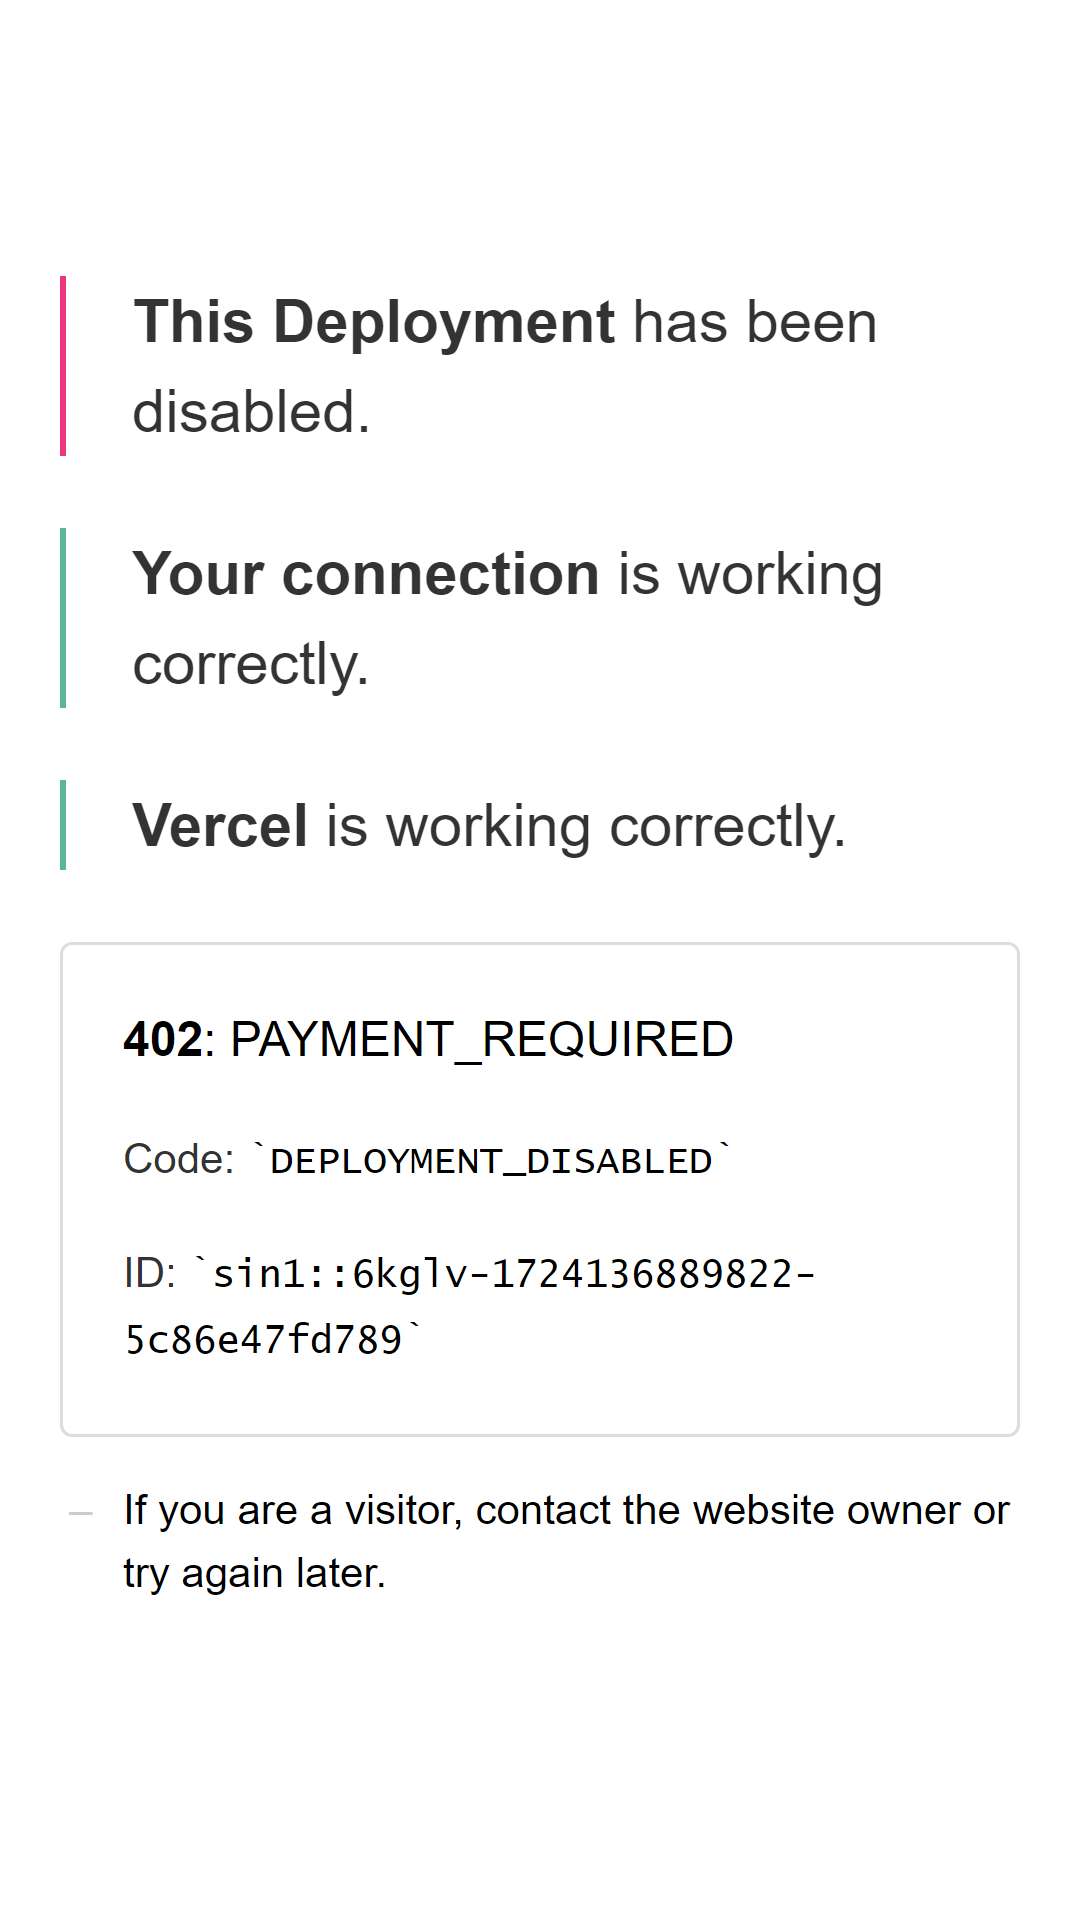Click the dash bullet before visitor note
The height and width of the screenshot is (1920, 1080).
pos(81,1513)
